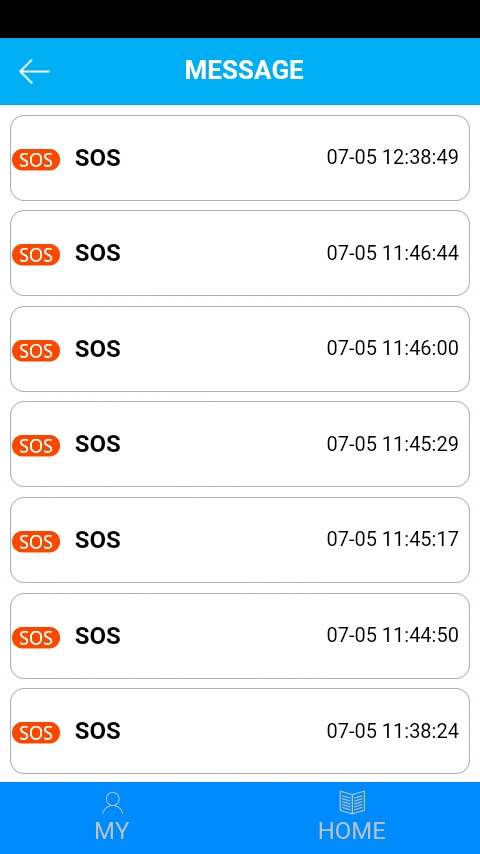Tap SOS badge of 11:44:50 message

tap(35, 637)
